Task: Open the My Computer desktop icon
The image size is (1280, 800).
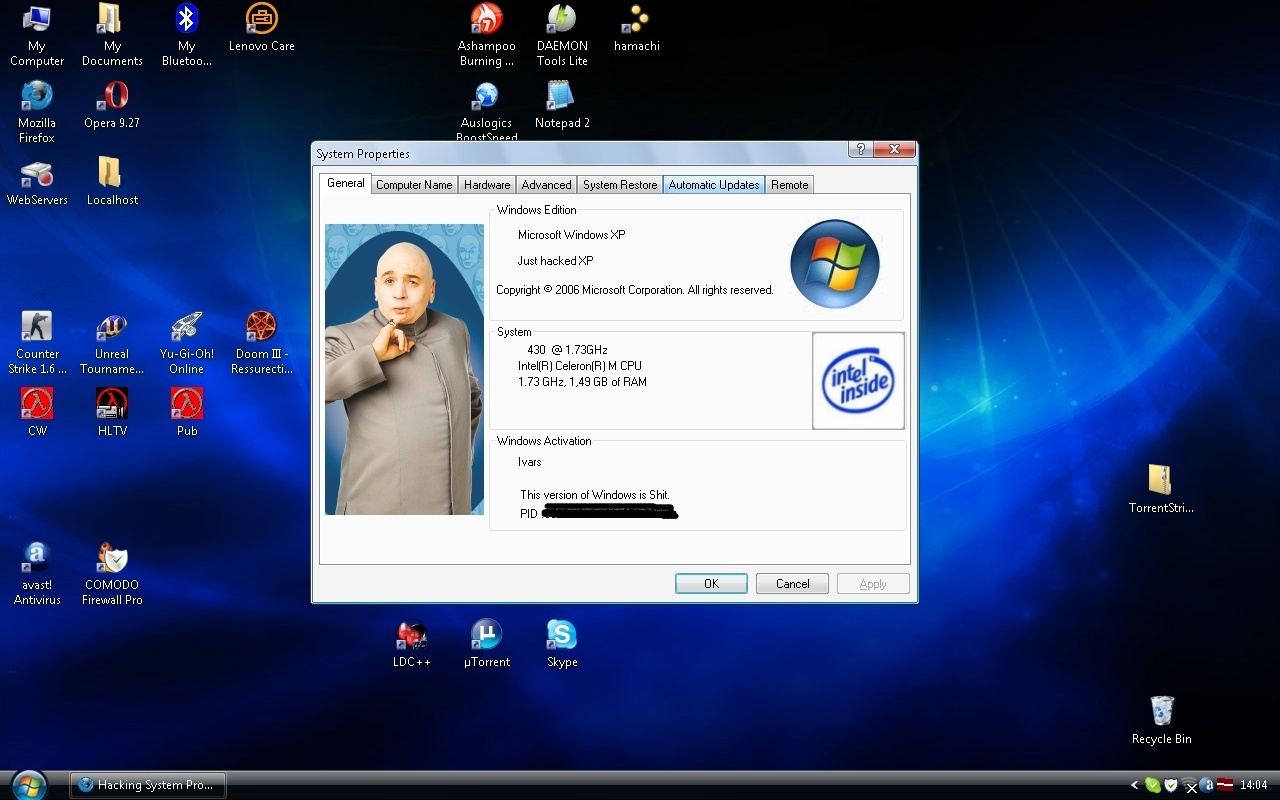Action: point(37,34)
